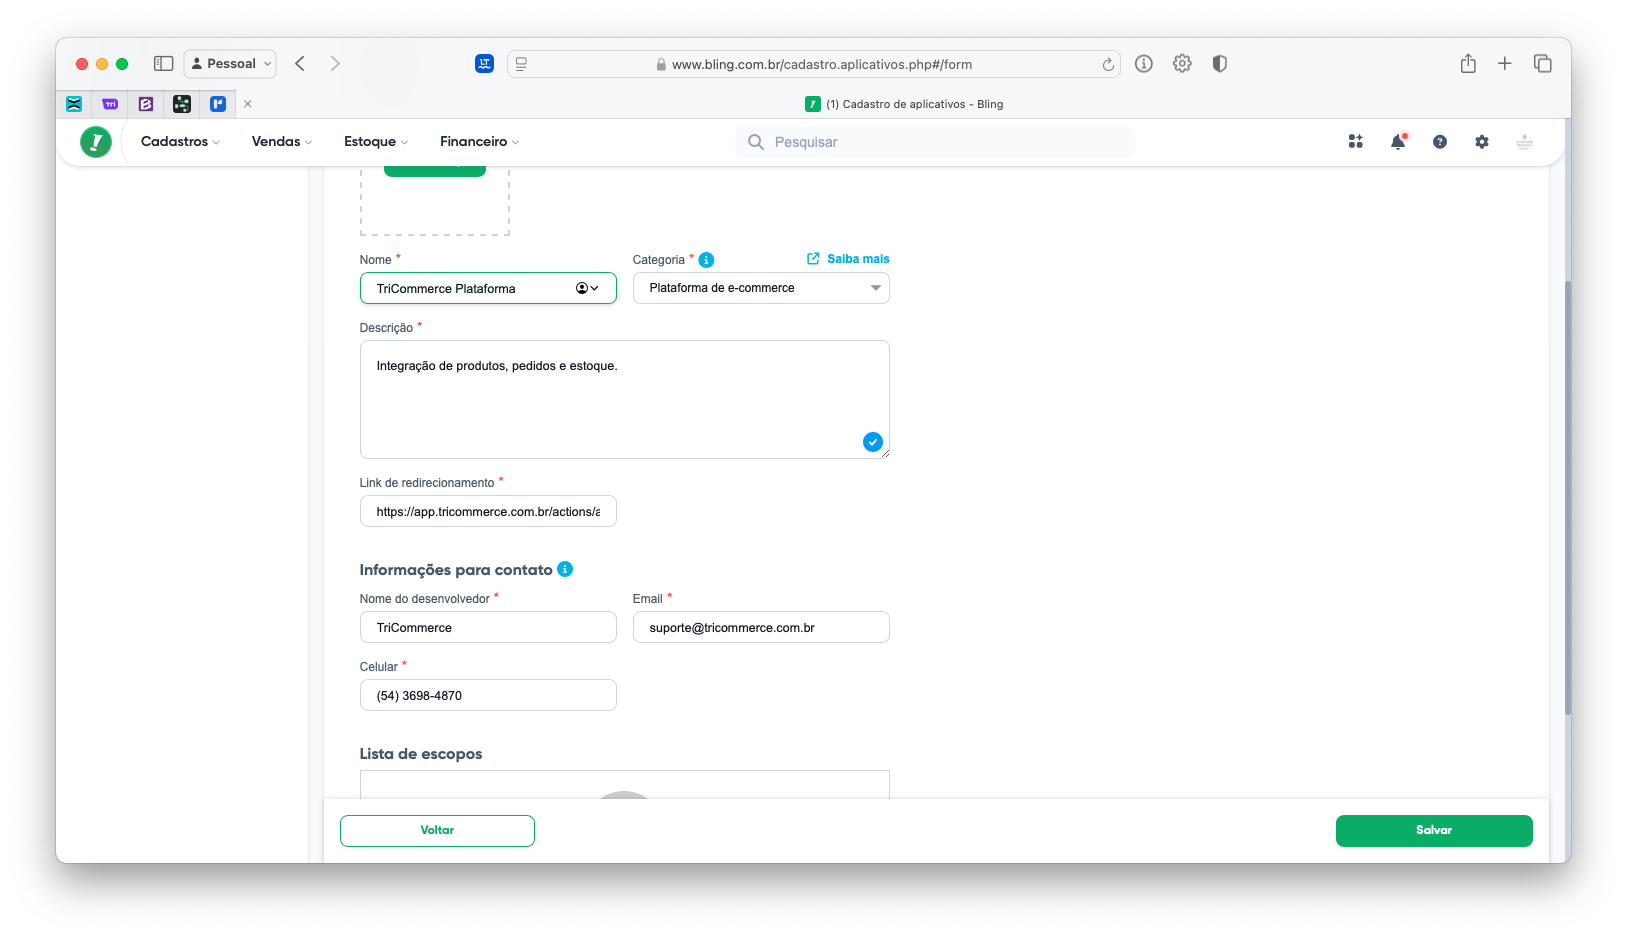Open the Pessoal profile dropdown
The height and width of the screenshot is (937, 1627).
click(x=230, y=63)
